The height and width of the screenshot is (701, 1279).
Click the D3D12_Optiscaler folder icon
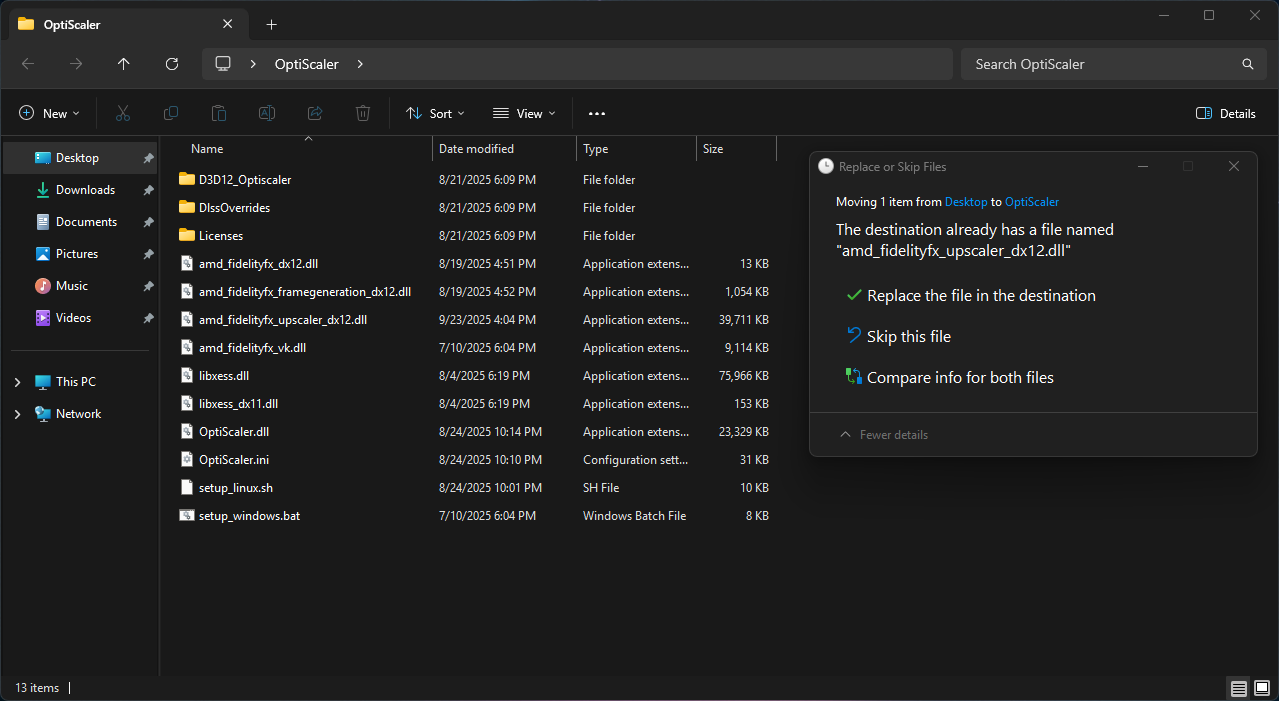pos(186,180)
